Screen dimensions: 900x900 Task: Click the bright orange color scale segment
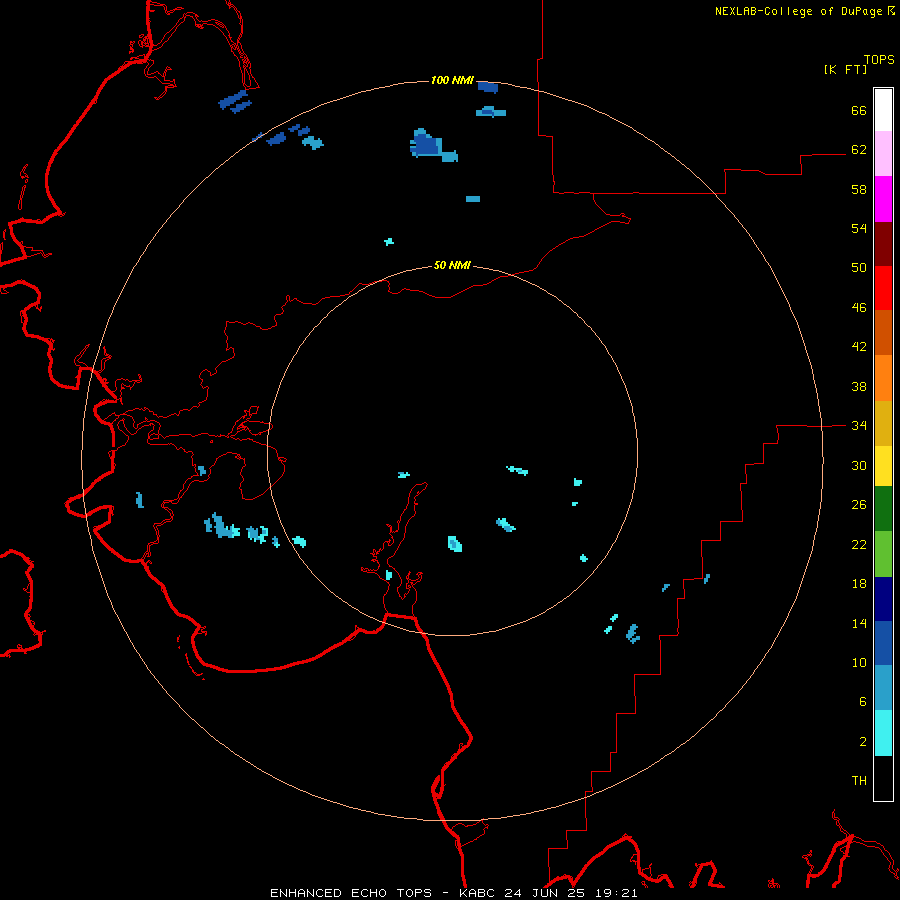click(x=883, y=378)
